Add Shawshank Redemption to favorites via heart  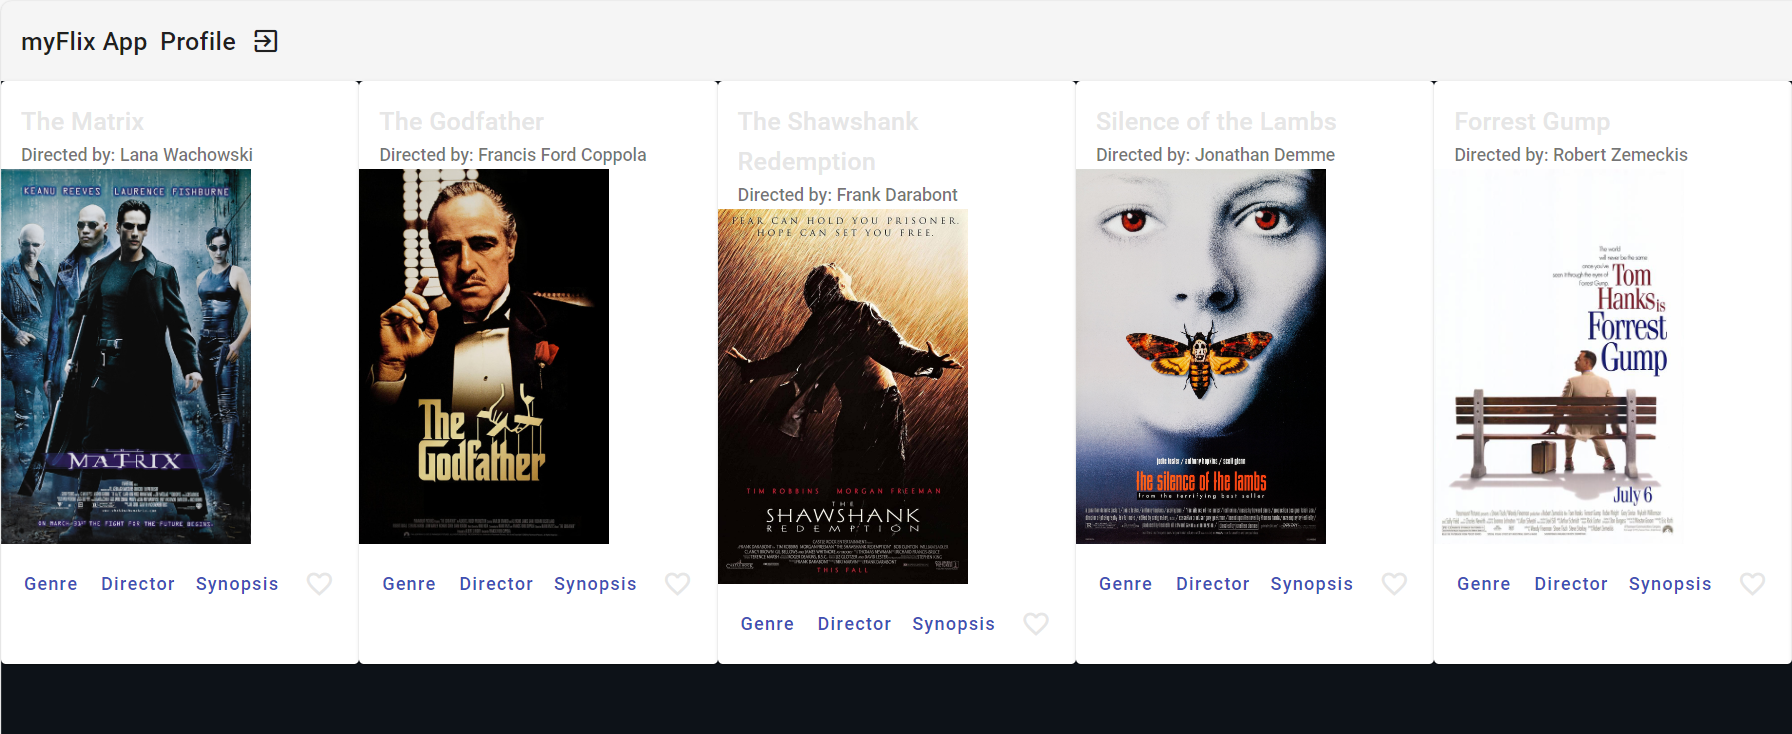coord(1036,624)
